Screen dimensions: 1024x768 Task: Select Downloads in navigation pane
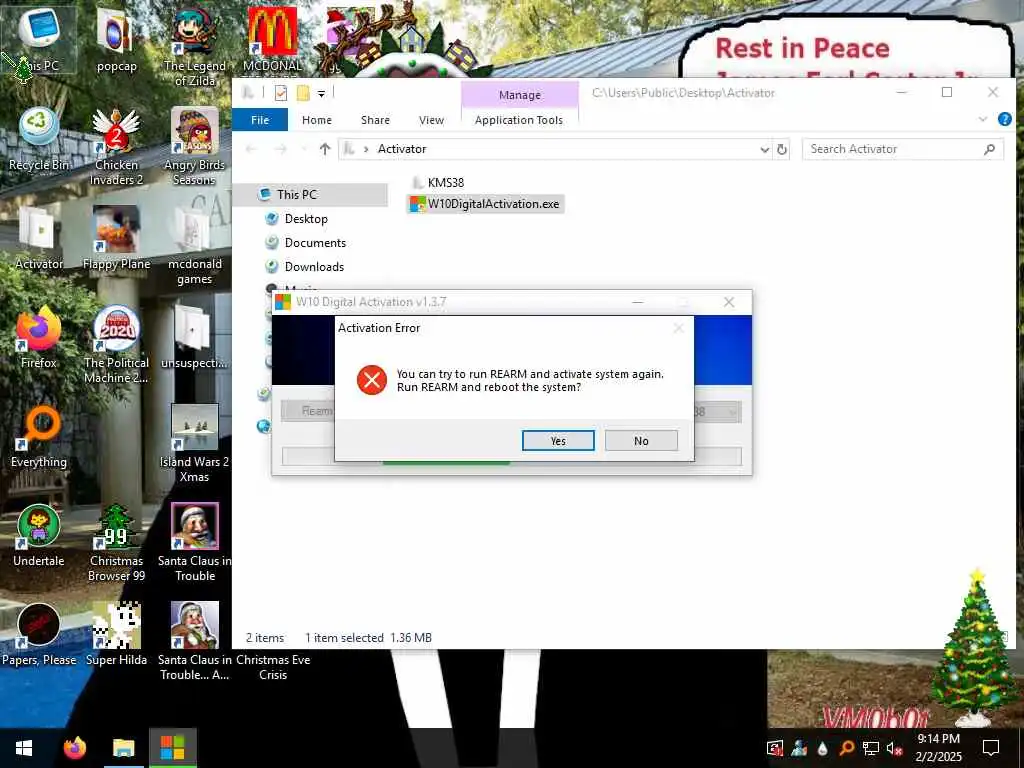(x=313, y=266)
